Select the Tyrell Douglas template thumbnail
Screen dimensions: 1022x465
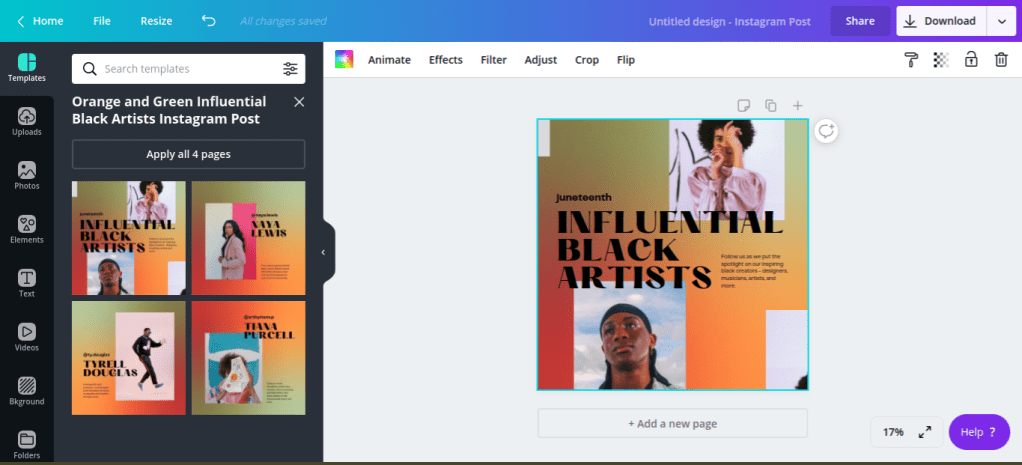pyautogui.click(x=128, y=357)
